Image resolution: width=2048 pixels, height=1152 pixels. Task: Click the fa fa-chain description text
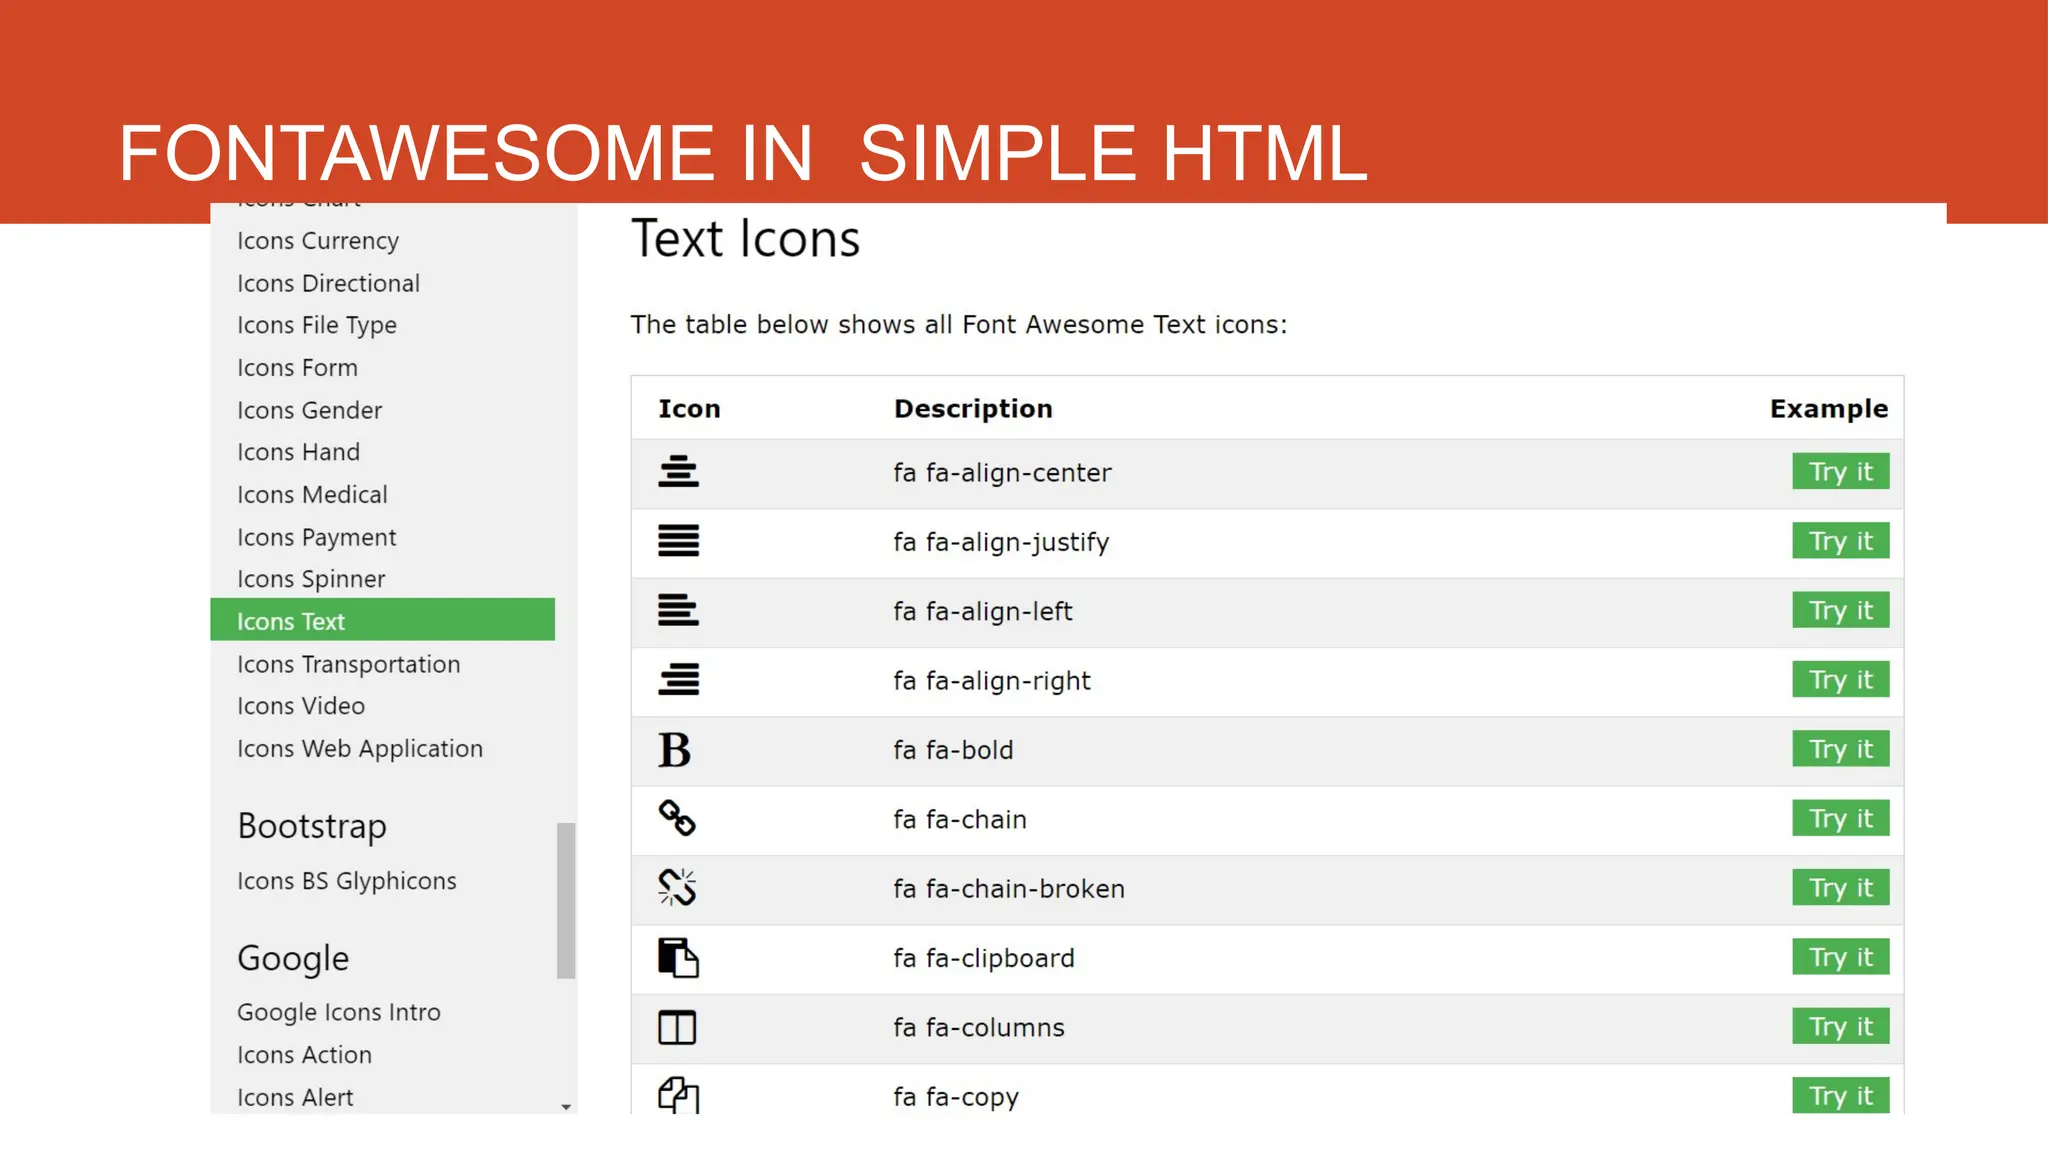tap(960, 819)
